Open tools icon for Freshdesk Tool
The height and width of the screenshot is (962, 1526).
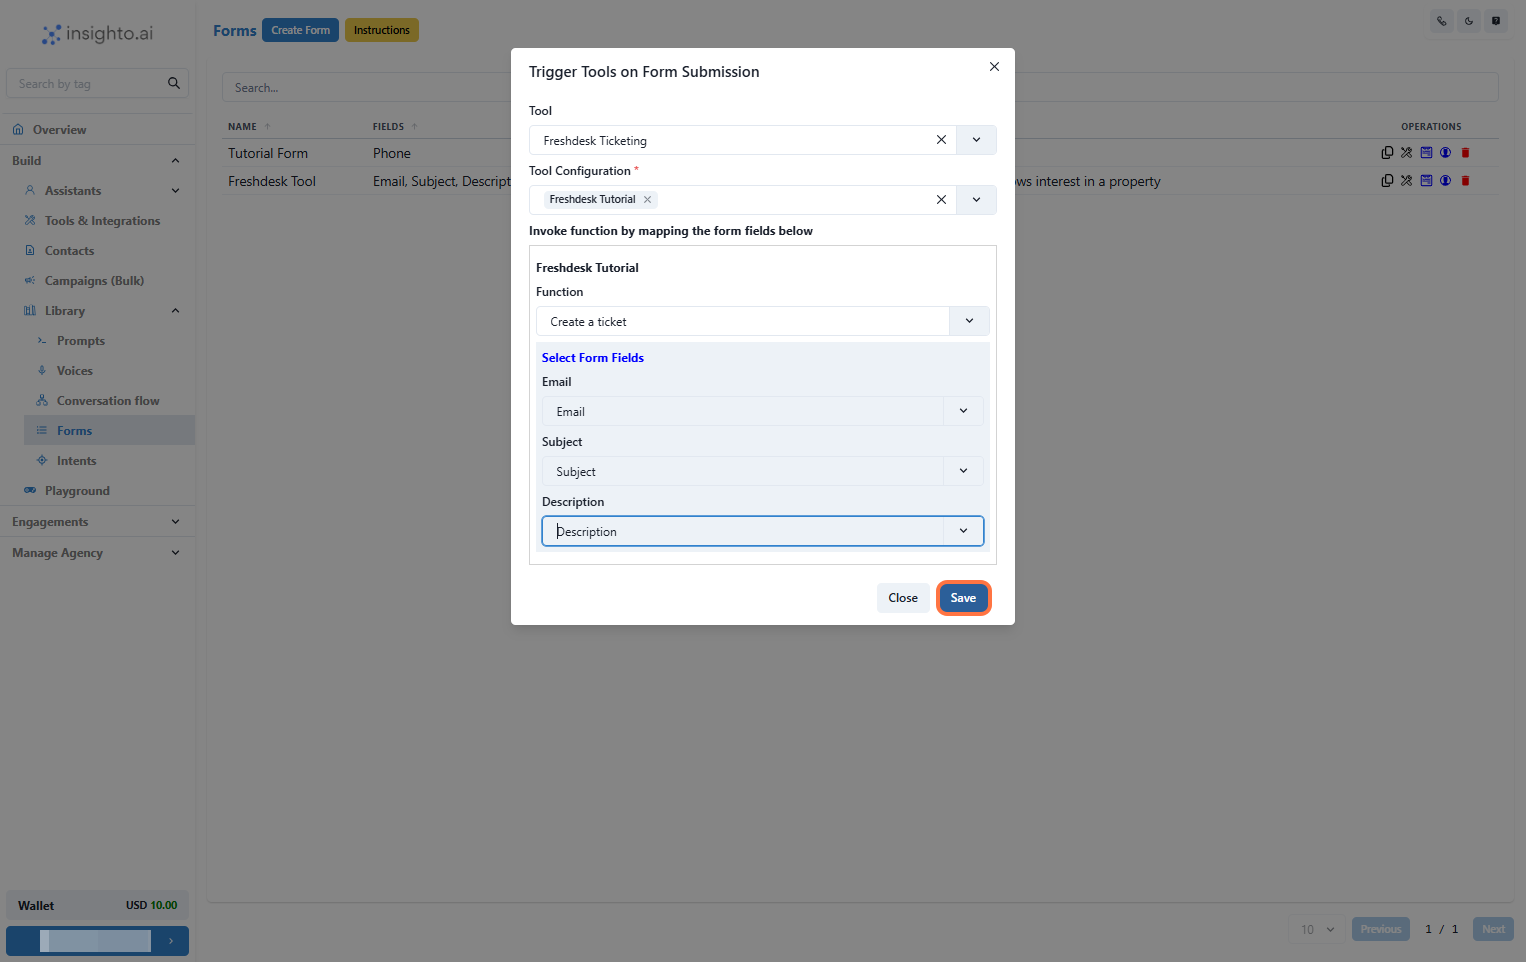tap(1407, 181)
